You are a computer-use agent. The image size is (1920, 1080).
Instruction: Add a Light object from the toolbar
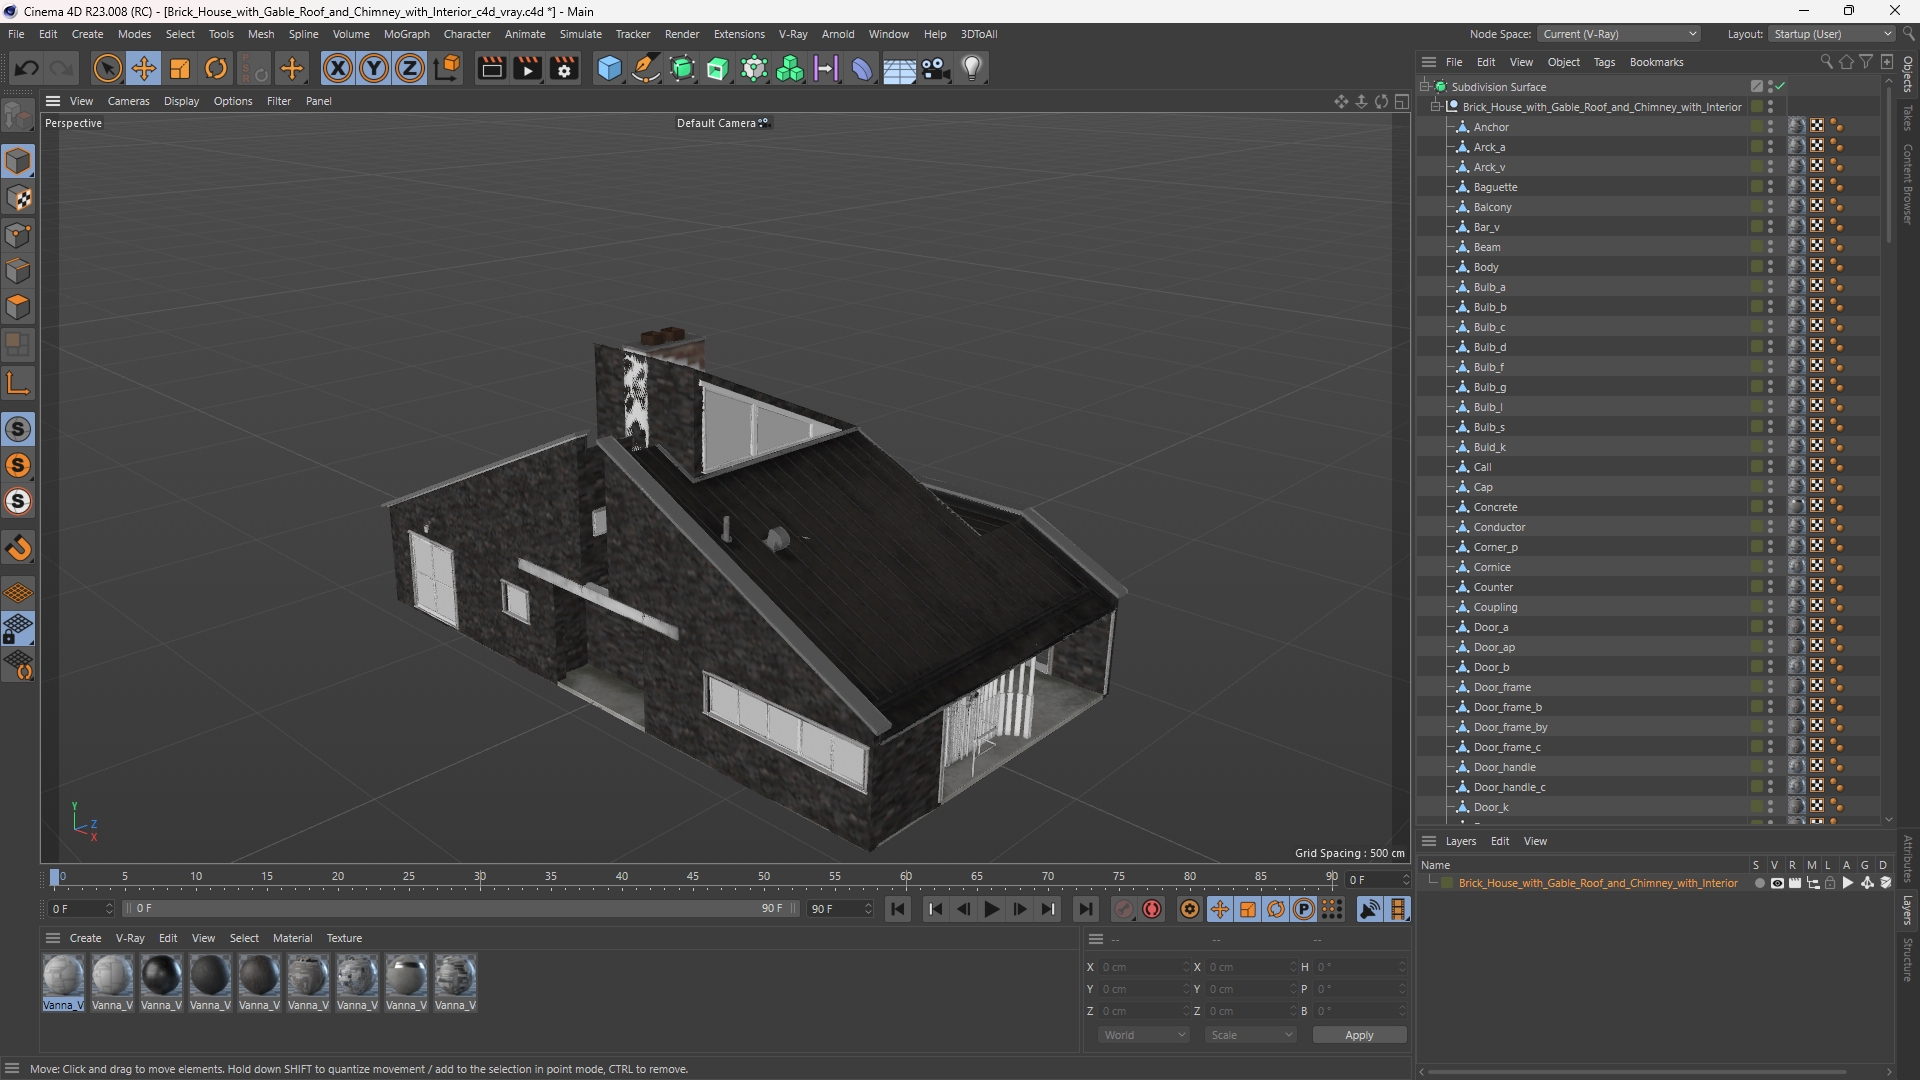(x=972, y=69)
